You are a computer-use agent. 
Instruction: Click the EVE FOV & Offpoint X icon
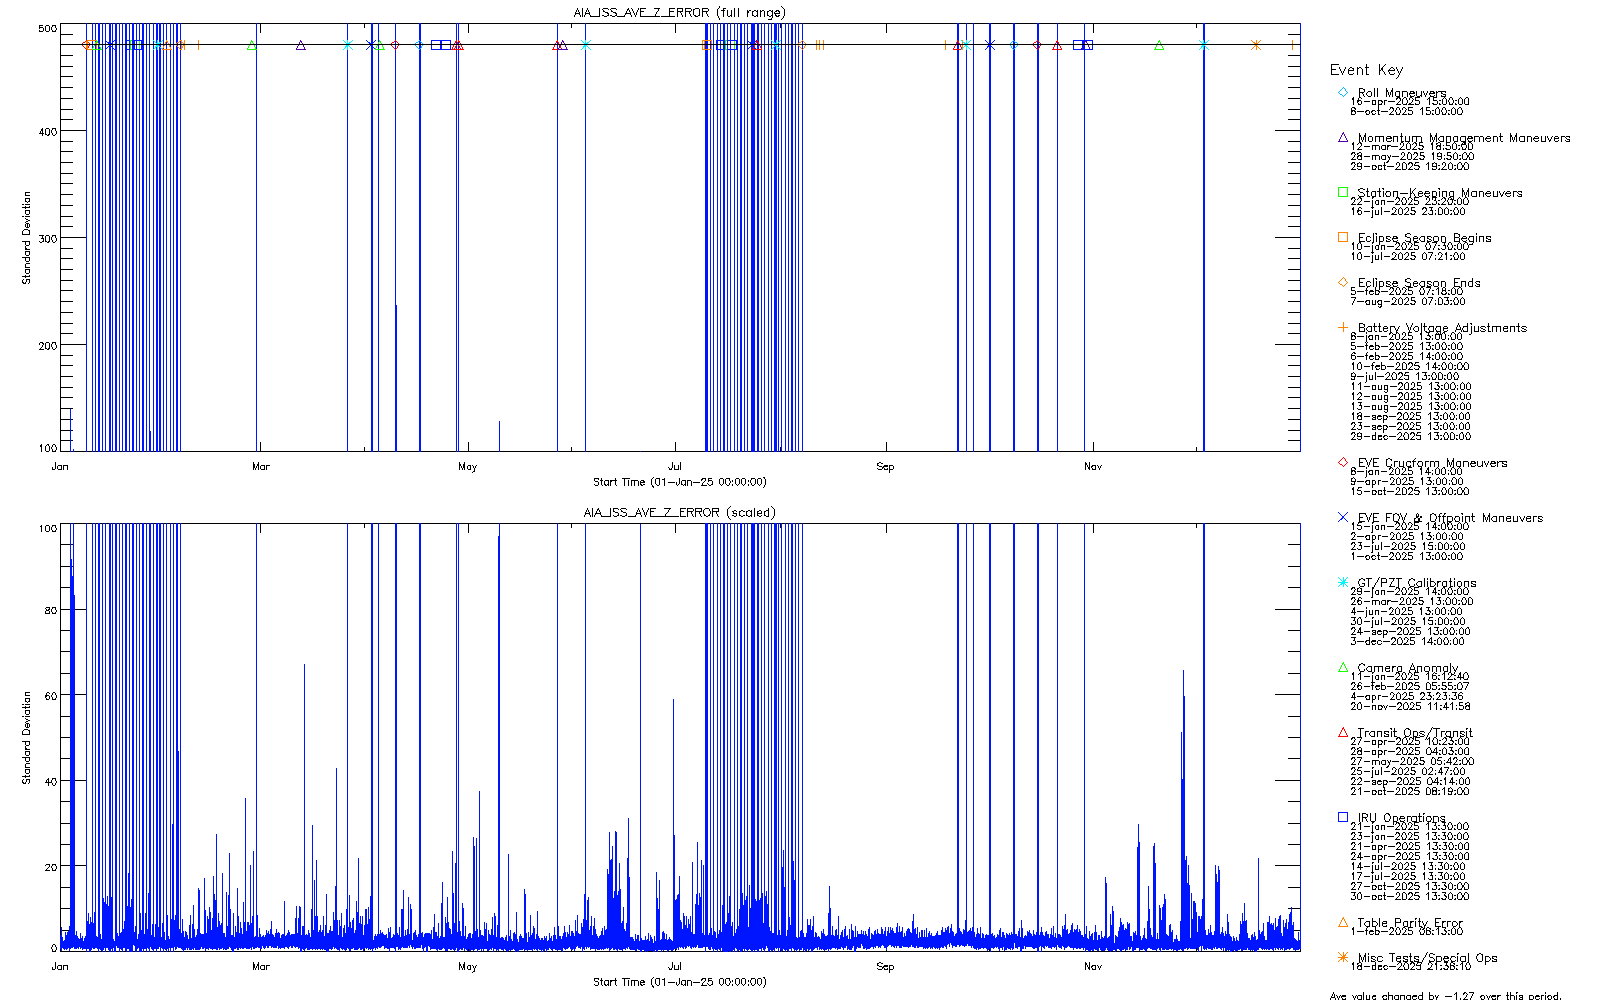(x=1342, y=517)
